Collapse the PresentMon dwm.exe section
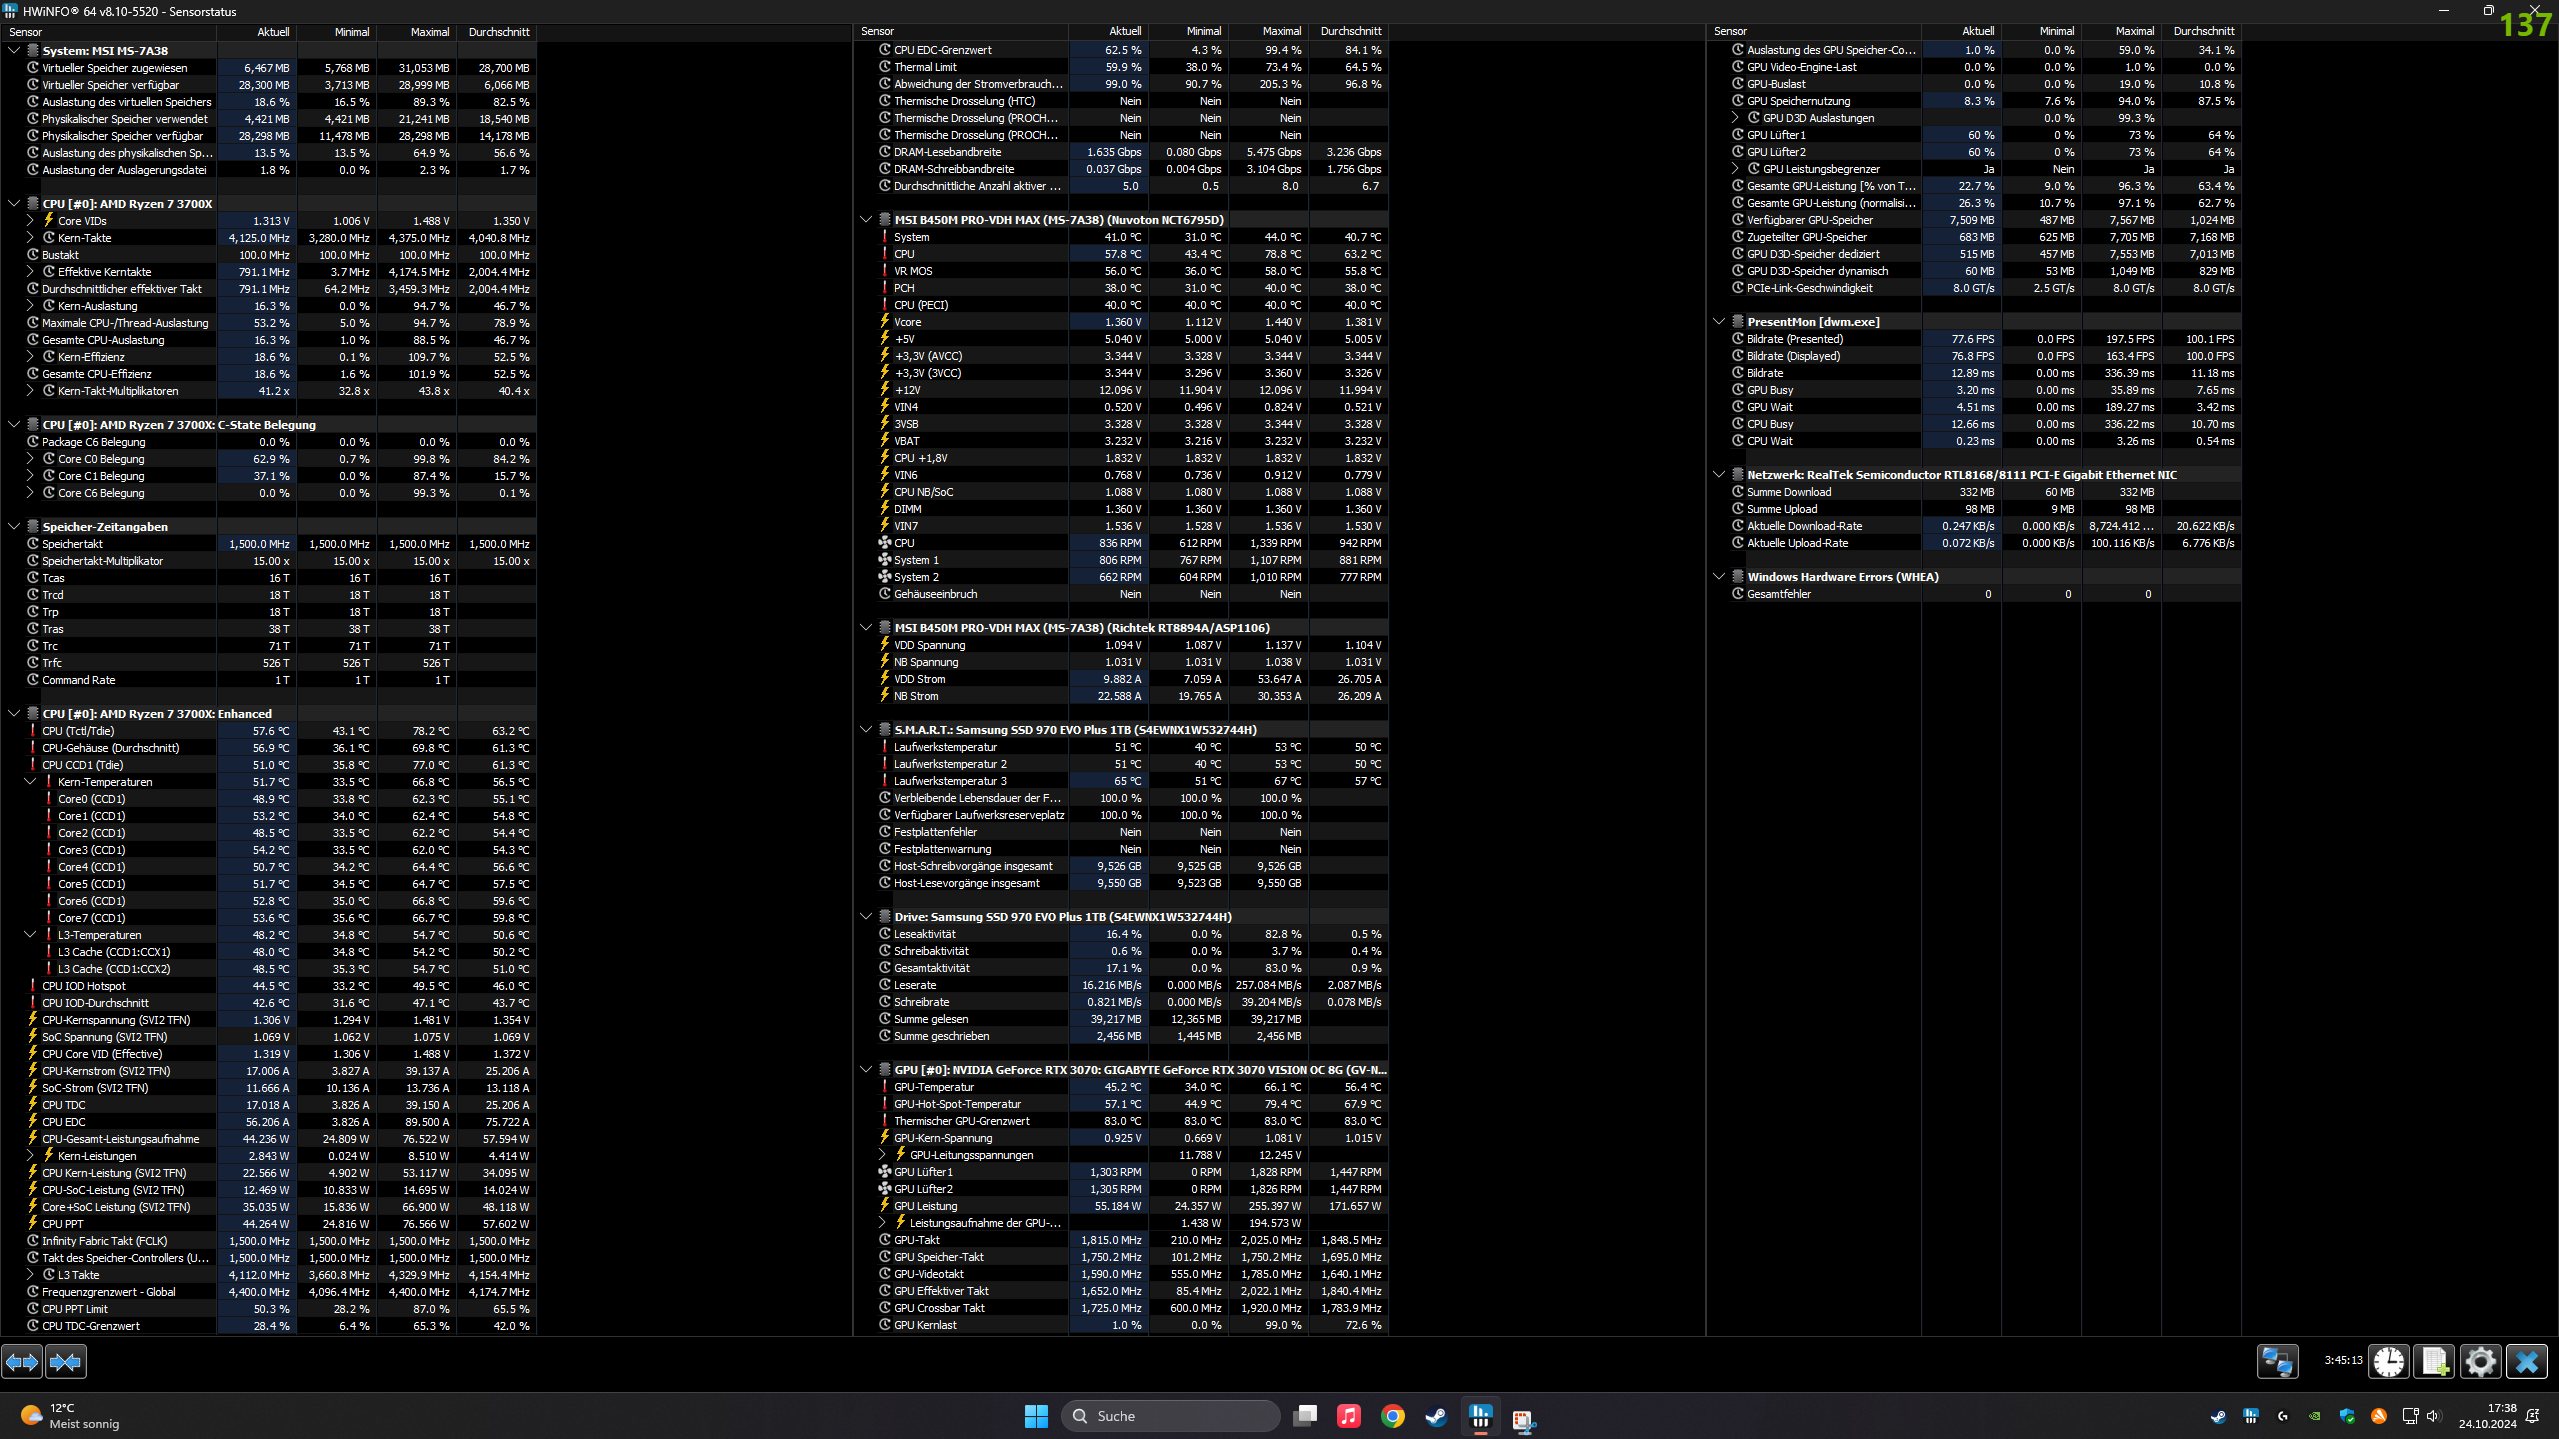The width and height of the screenshot is (2559, 1439). 1719,322
